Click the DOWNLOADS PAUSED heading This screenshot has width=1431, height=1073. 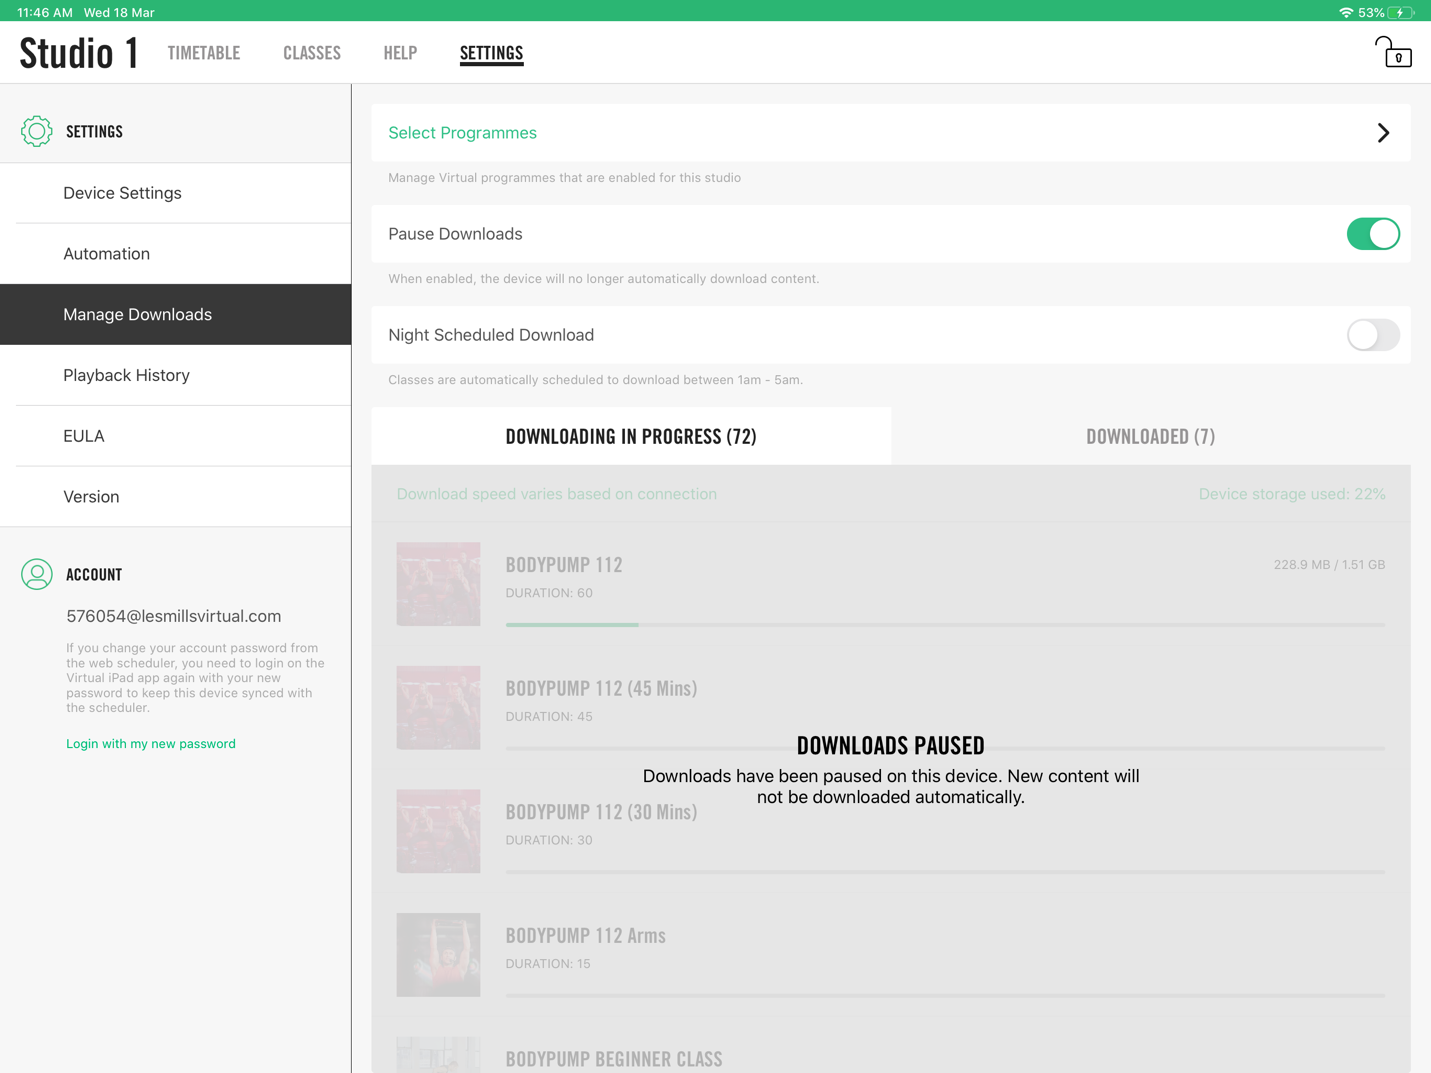(x=891, y=745)
